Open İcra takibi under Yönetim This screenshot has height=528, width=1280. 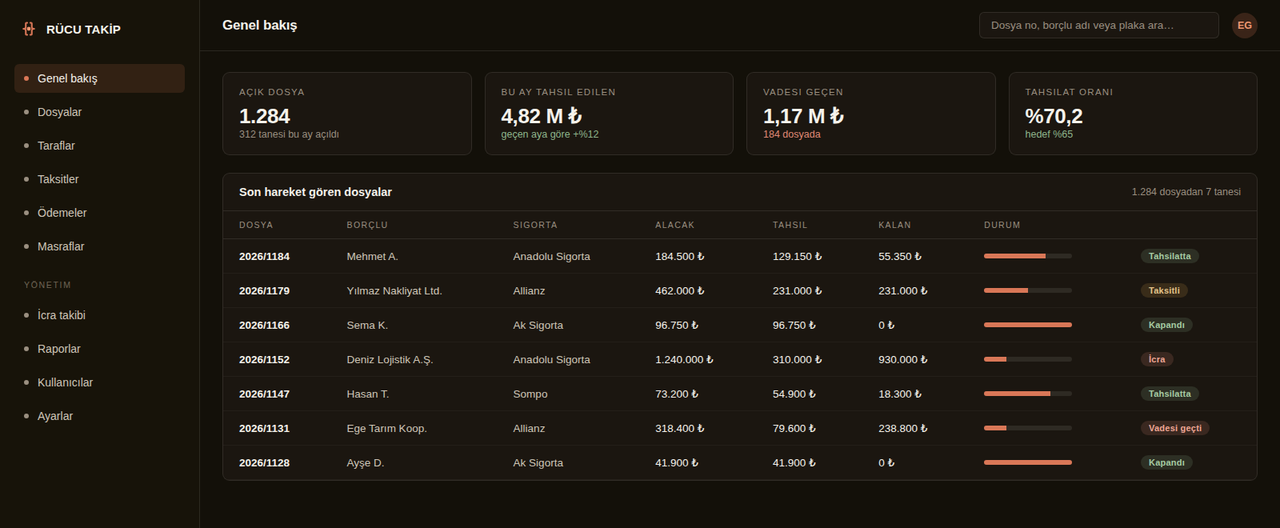click(x=99, y=315)
